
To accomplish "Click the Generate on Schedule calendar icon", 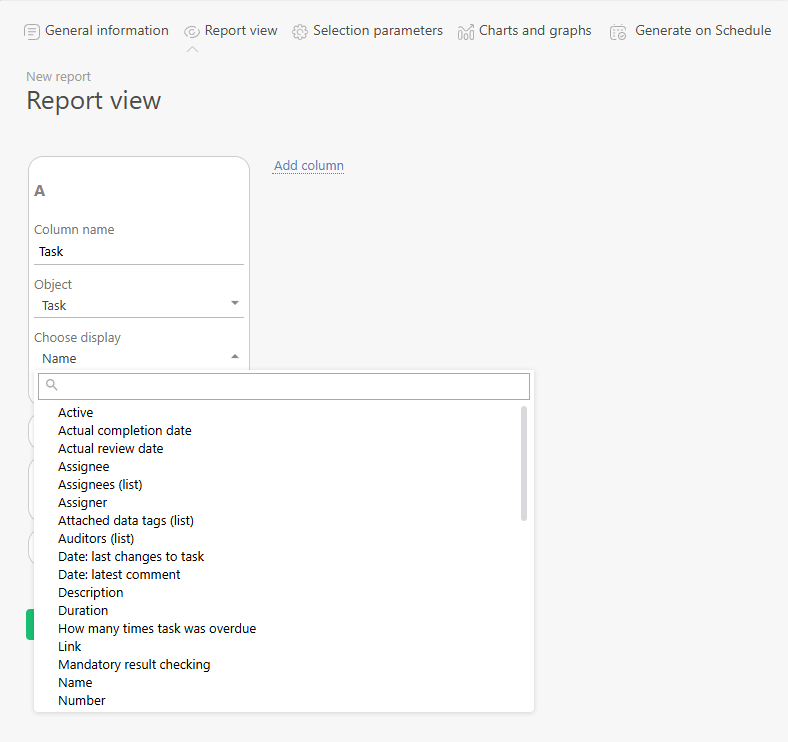I will (618, 32).
